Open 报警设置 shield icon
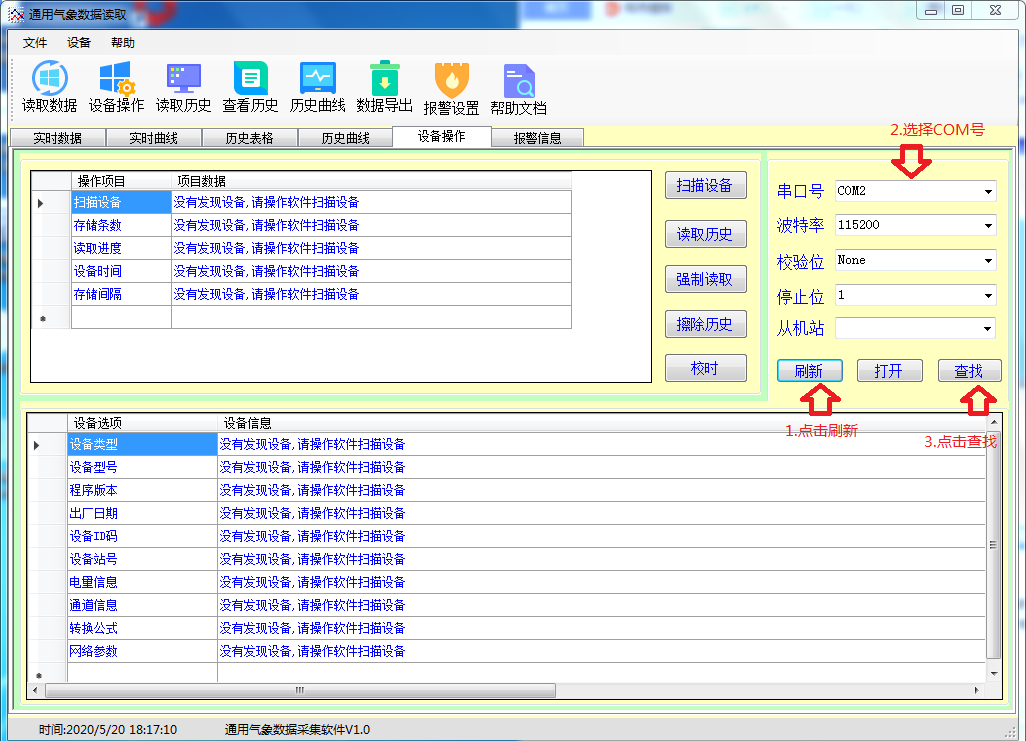This screenshot has width=1026, height=741. coord(451,81)
